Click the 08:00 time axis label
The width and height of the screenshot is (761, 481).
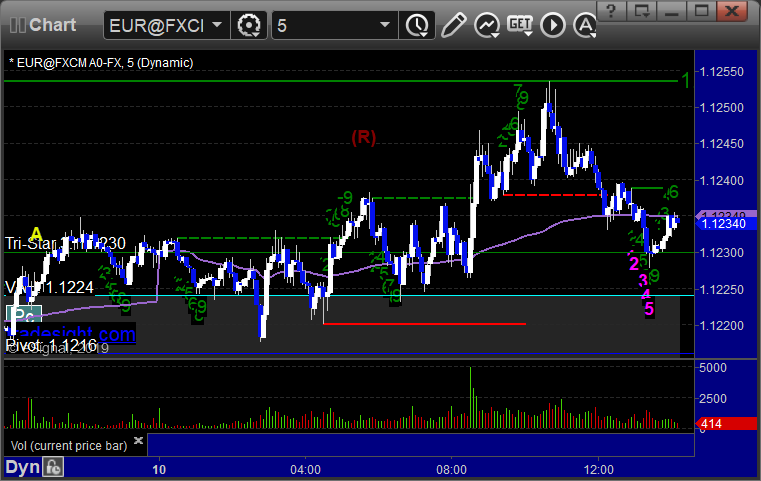point(451,470)
